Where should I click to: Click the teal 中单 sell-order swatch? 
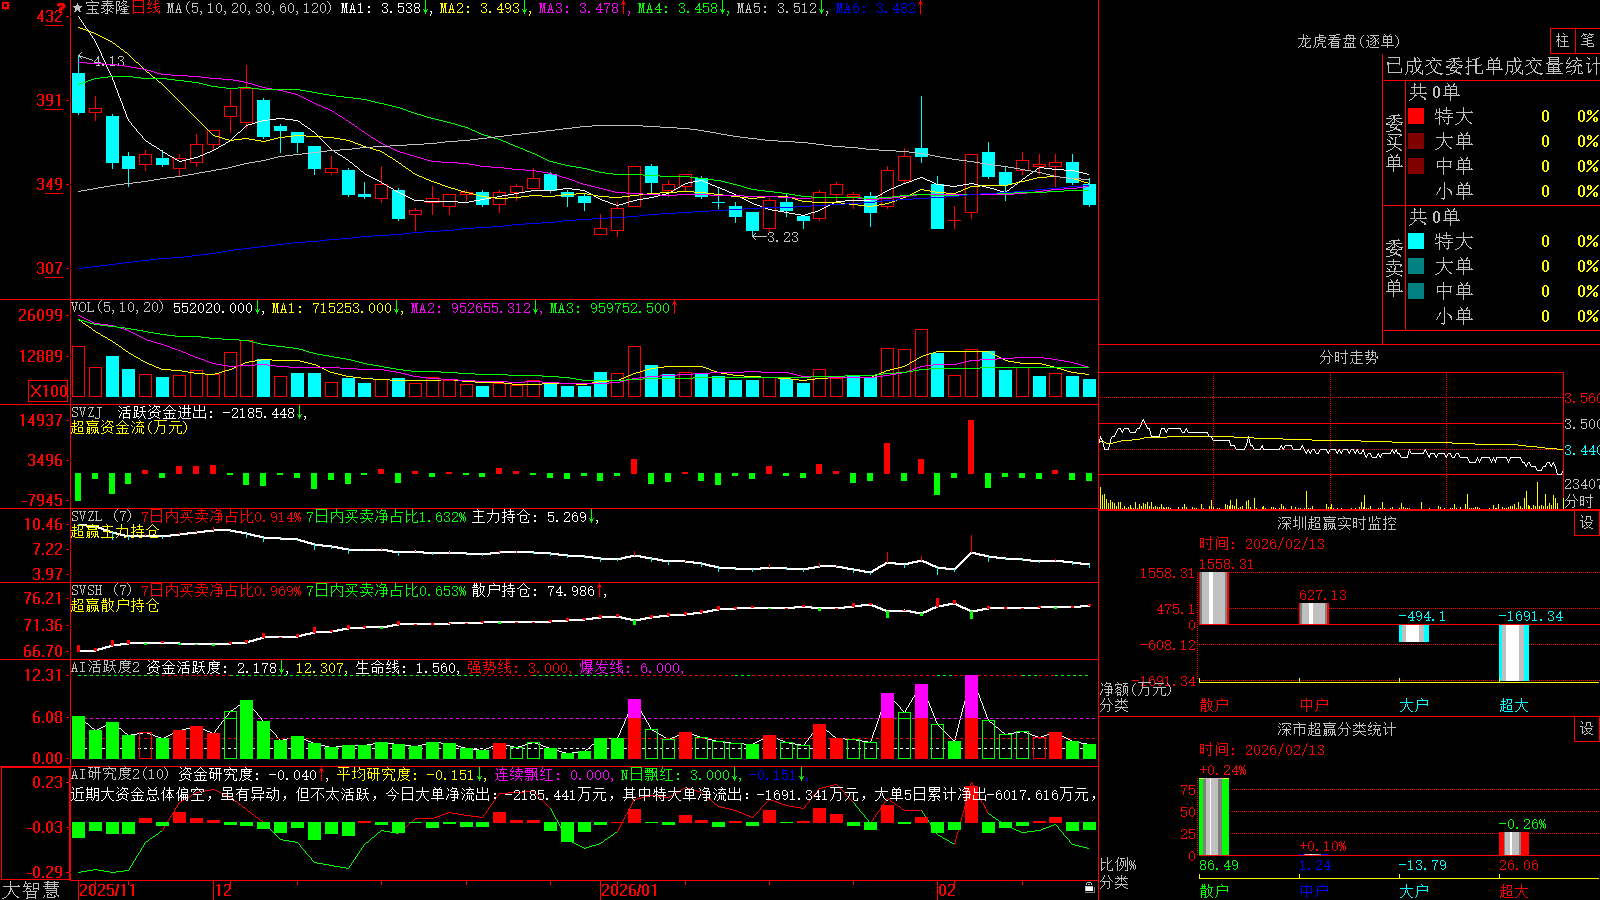coord(1416,291)
